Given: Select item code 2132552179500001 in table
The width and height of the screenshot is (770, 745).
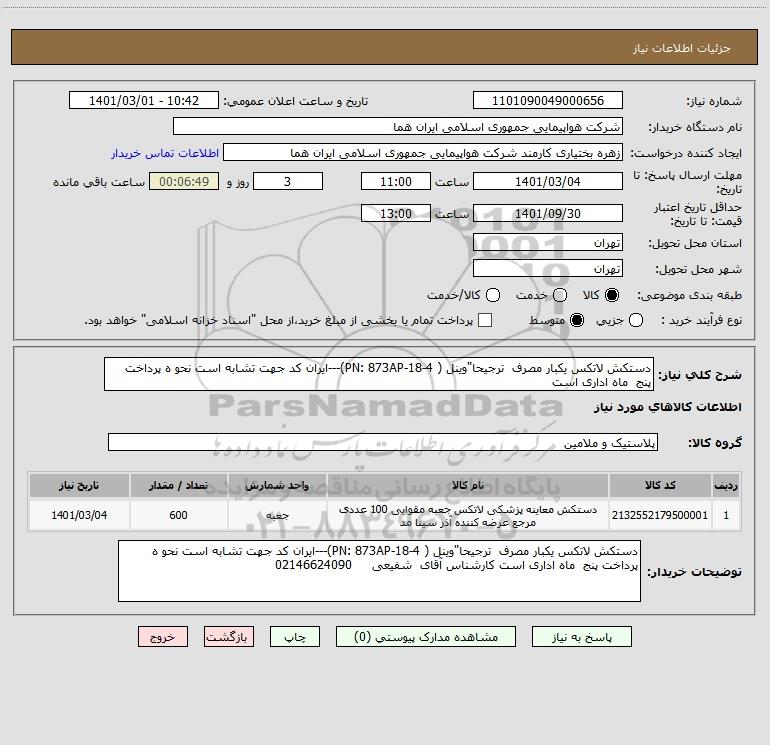Looking at the screenshot, I should click(662, 515).
